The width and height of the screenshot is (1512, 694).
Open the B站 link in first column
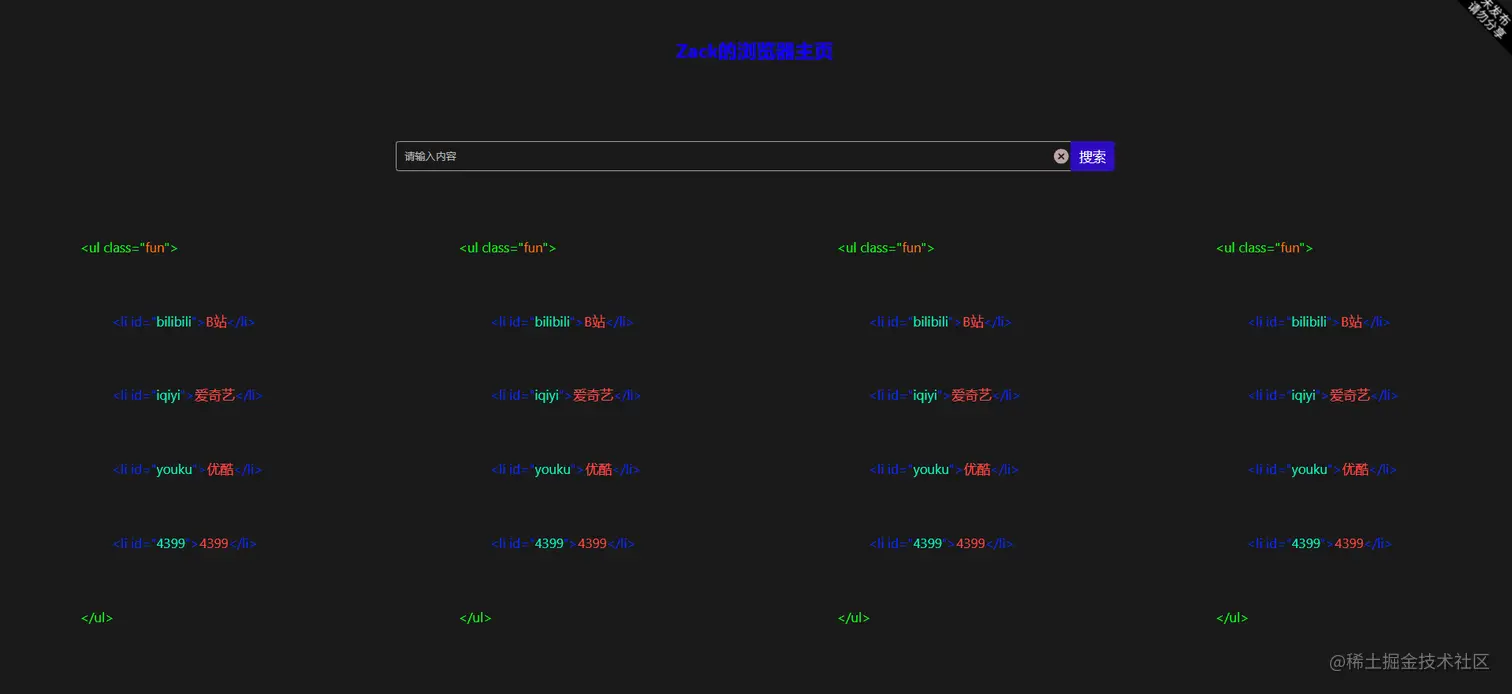[x=217, y=322]
